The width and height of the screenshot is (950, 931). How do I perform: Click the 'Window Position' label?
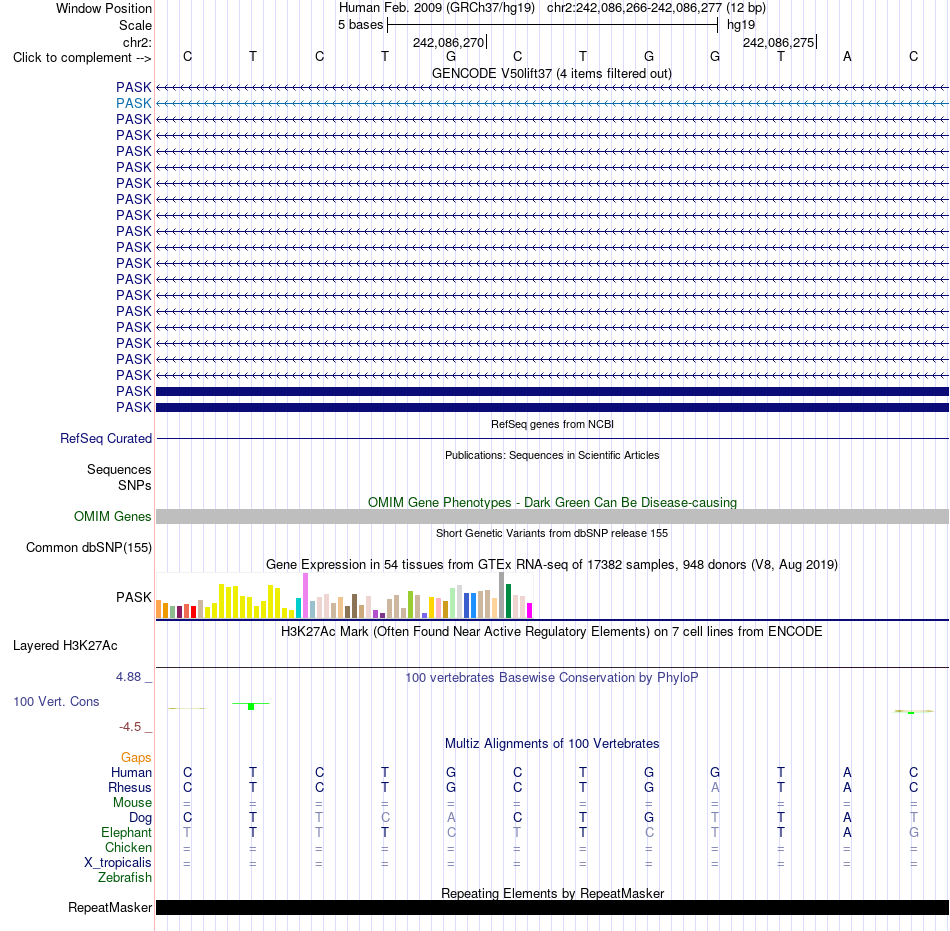[x=104, y=8]
